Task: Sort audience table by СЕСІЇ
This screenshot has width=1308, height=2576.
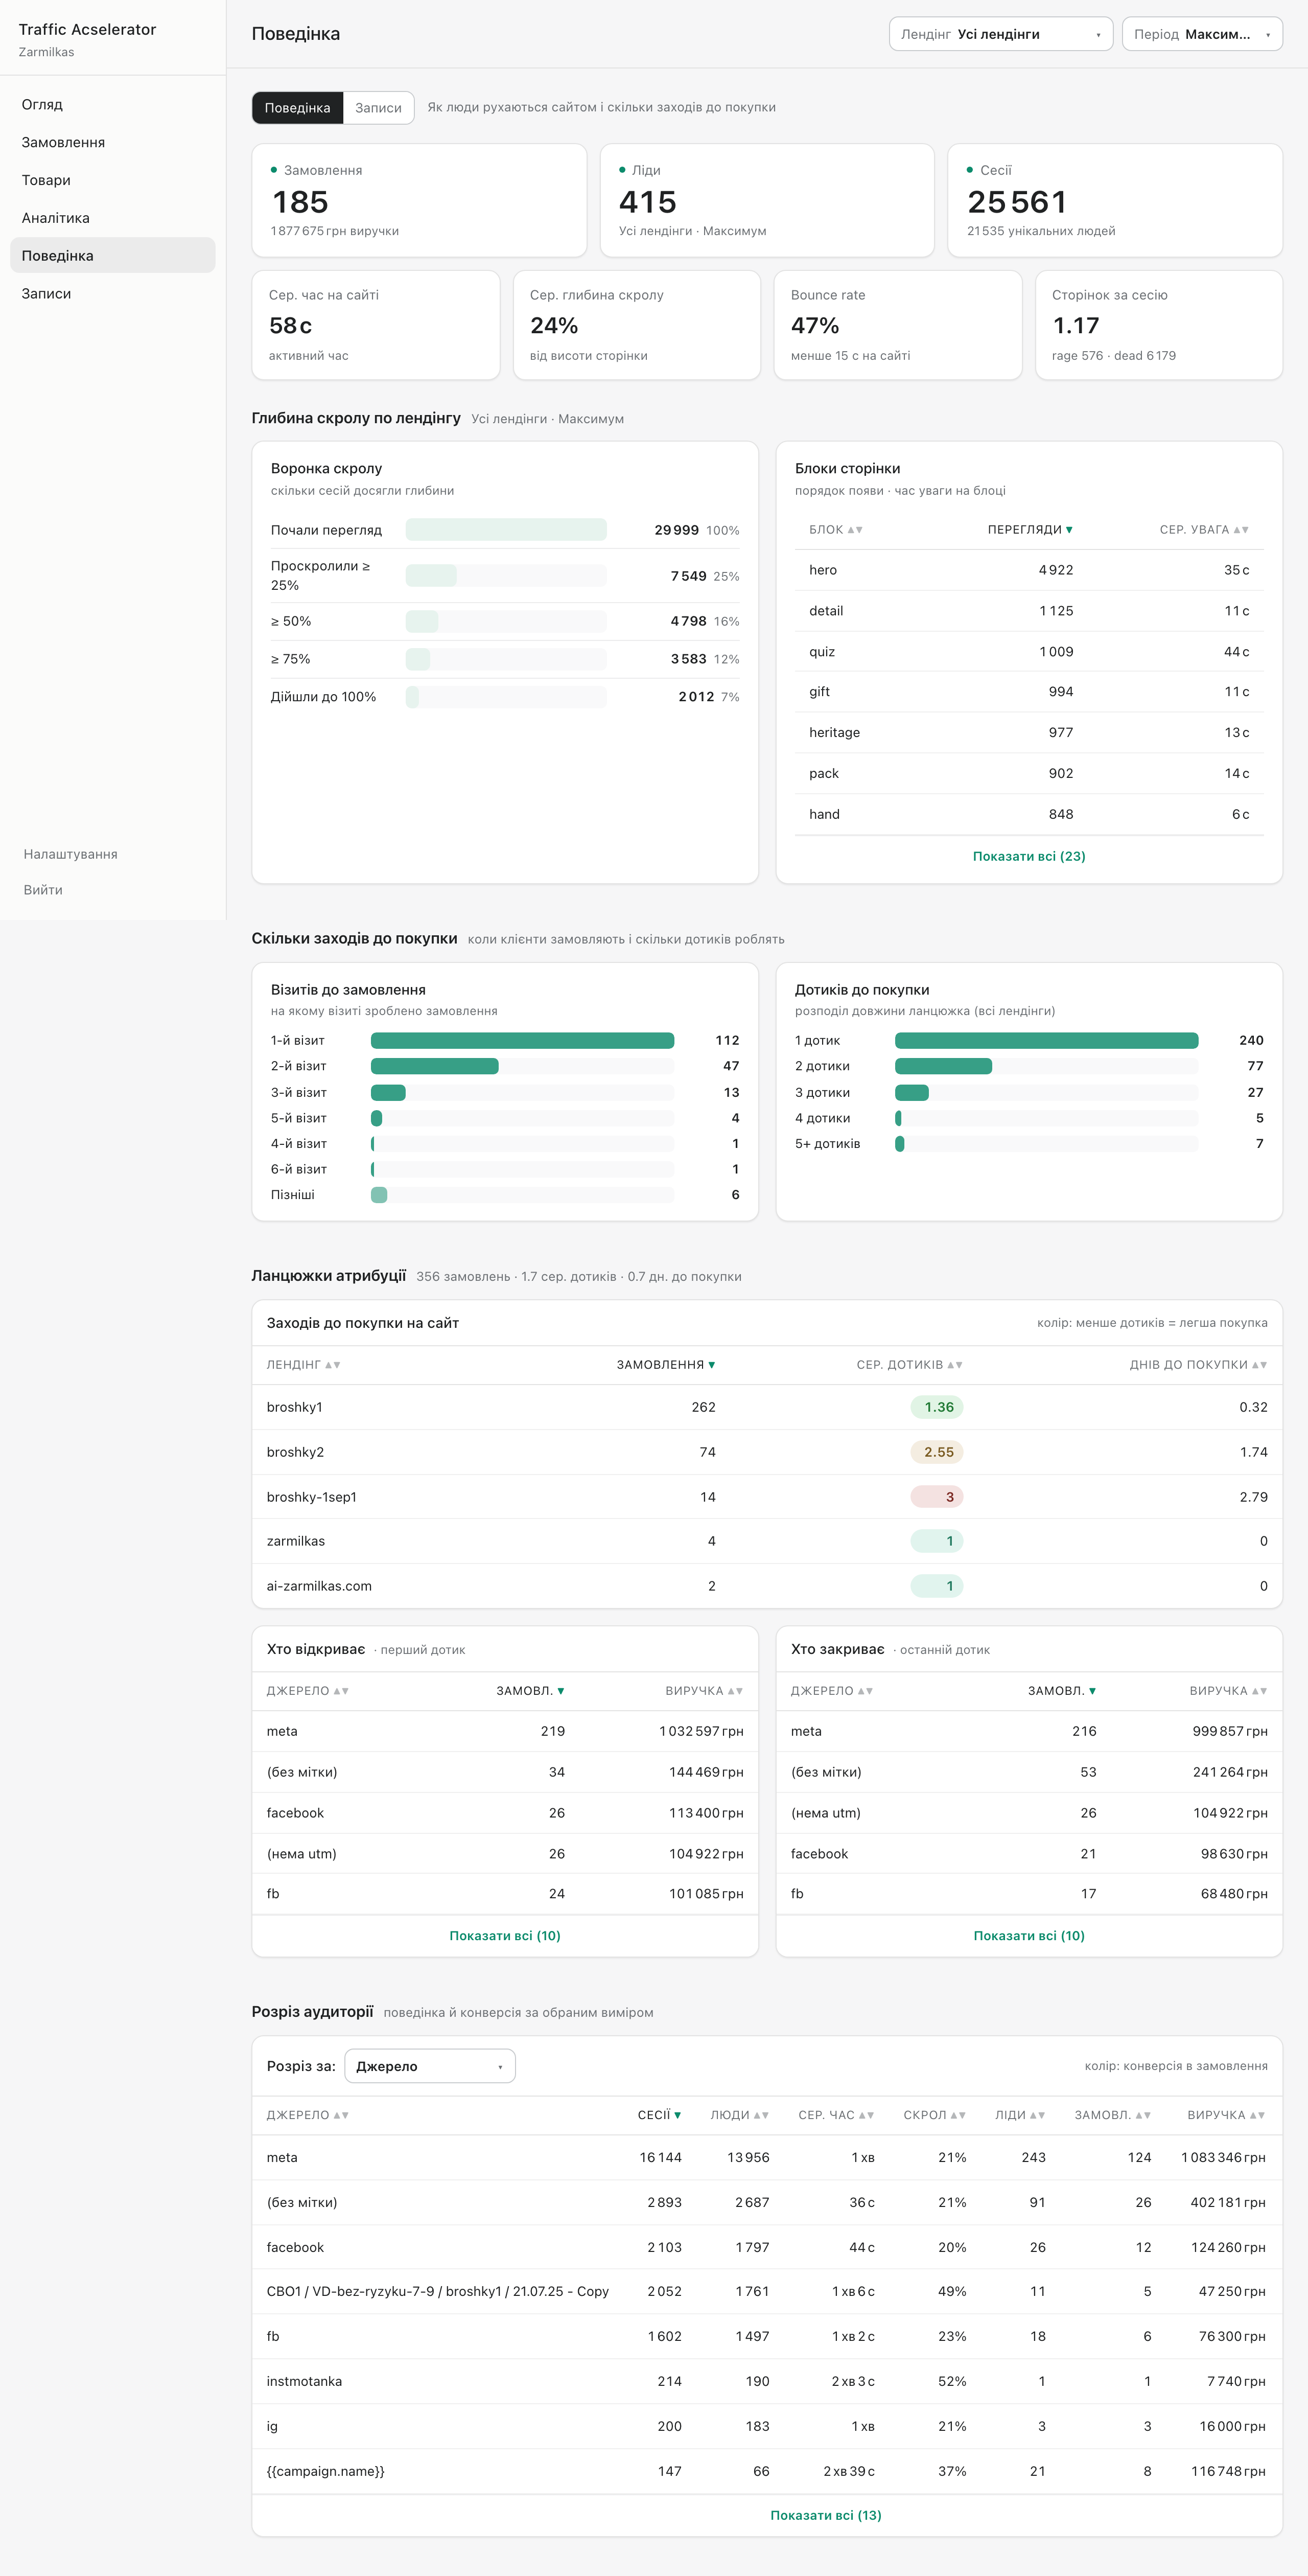Action: tap(660, 2115)
